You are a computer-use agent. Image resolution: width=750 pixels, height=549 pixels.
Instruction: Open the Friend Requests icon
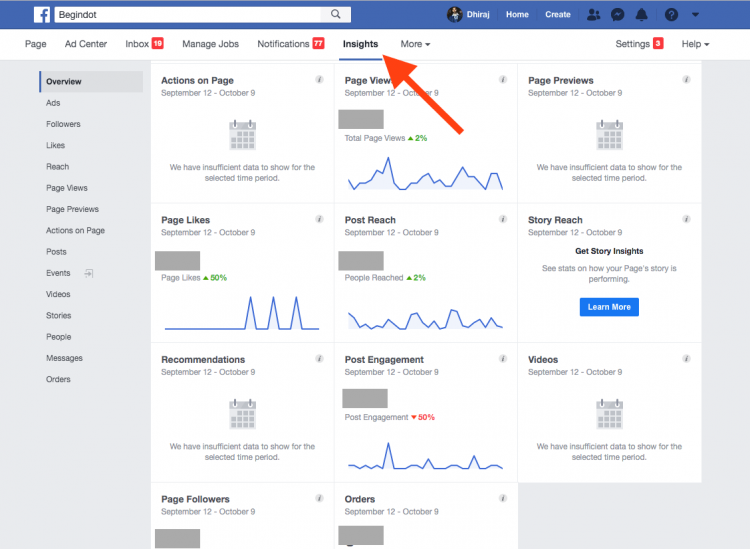(x=594, y=15)
